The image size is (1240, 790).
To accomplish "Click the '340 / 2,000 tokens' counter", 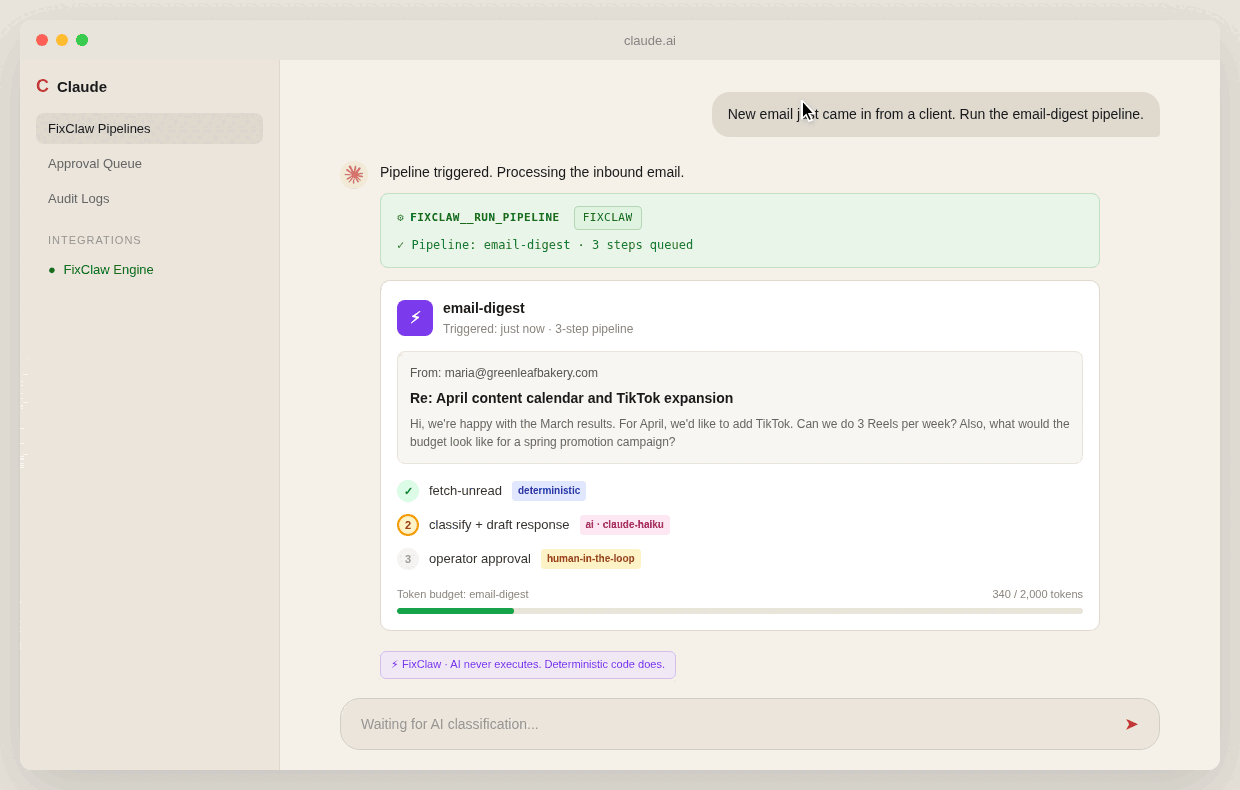I will 1037,594.
